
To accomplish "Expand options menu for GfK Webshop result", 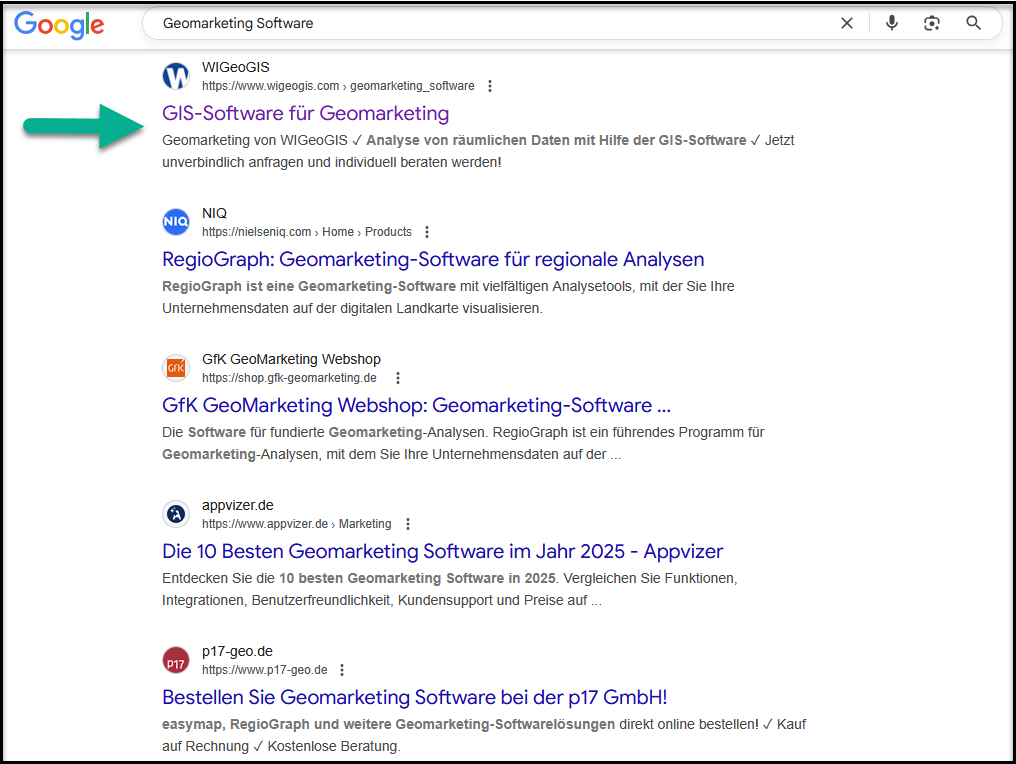I will pyautogui.click(x=398, y=378).
